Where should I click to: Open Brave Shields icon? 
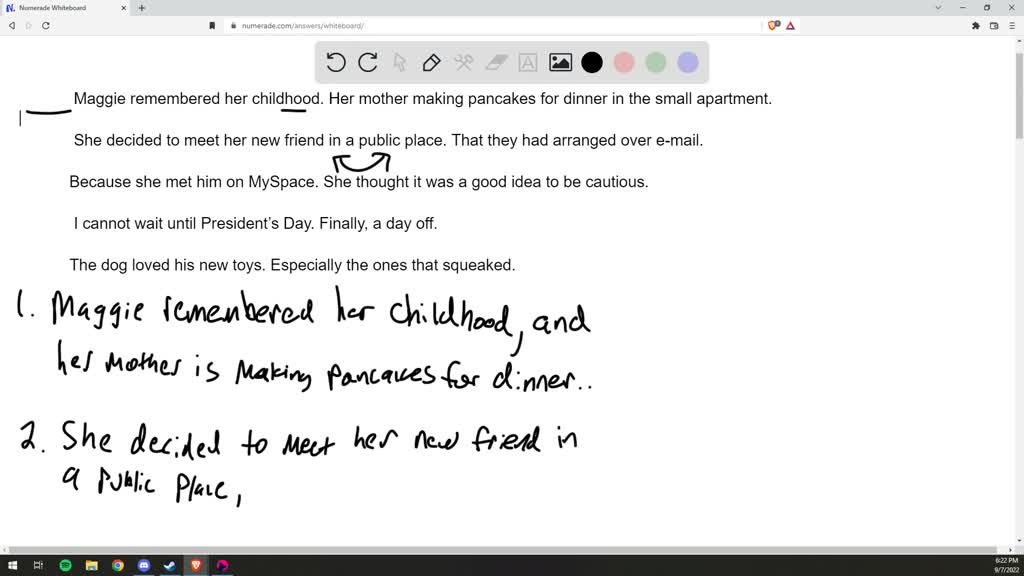pyautogui.click(x=773, y=25)
